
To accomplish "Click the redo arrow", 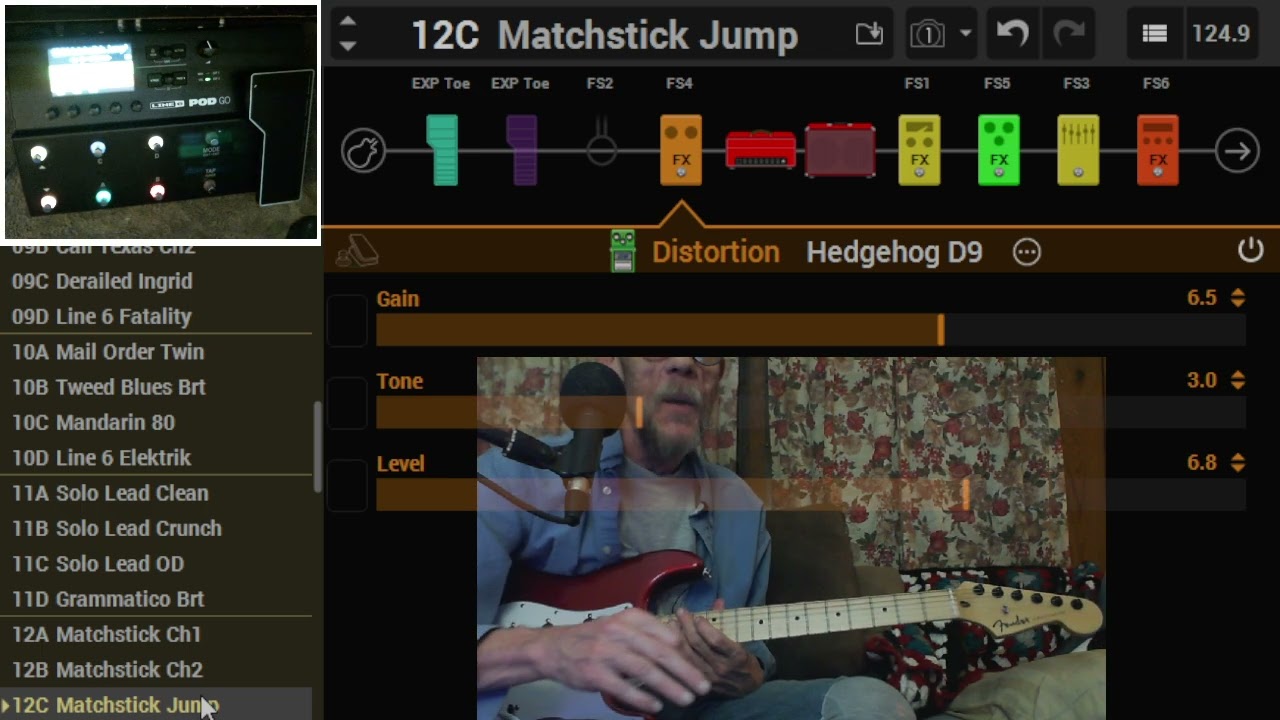I will click(x=1069, y=34).
